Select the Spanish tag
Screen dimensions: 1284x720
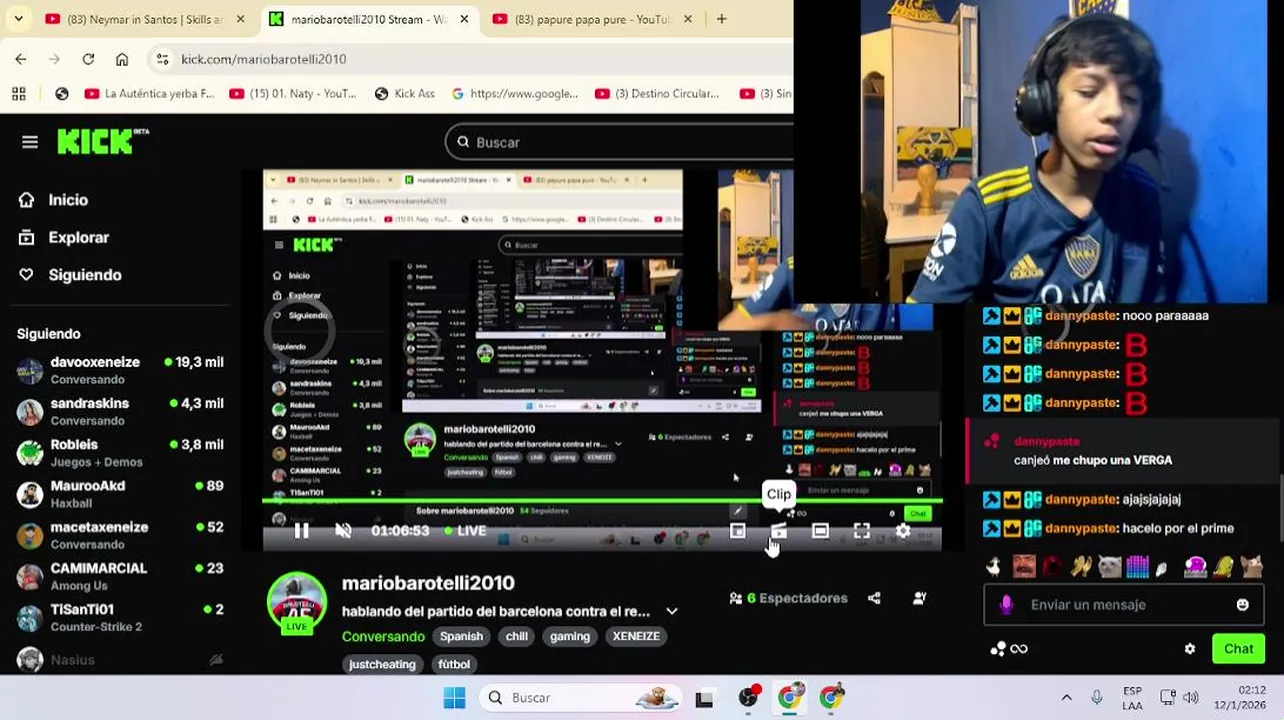click(461, 636)
